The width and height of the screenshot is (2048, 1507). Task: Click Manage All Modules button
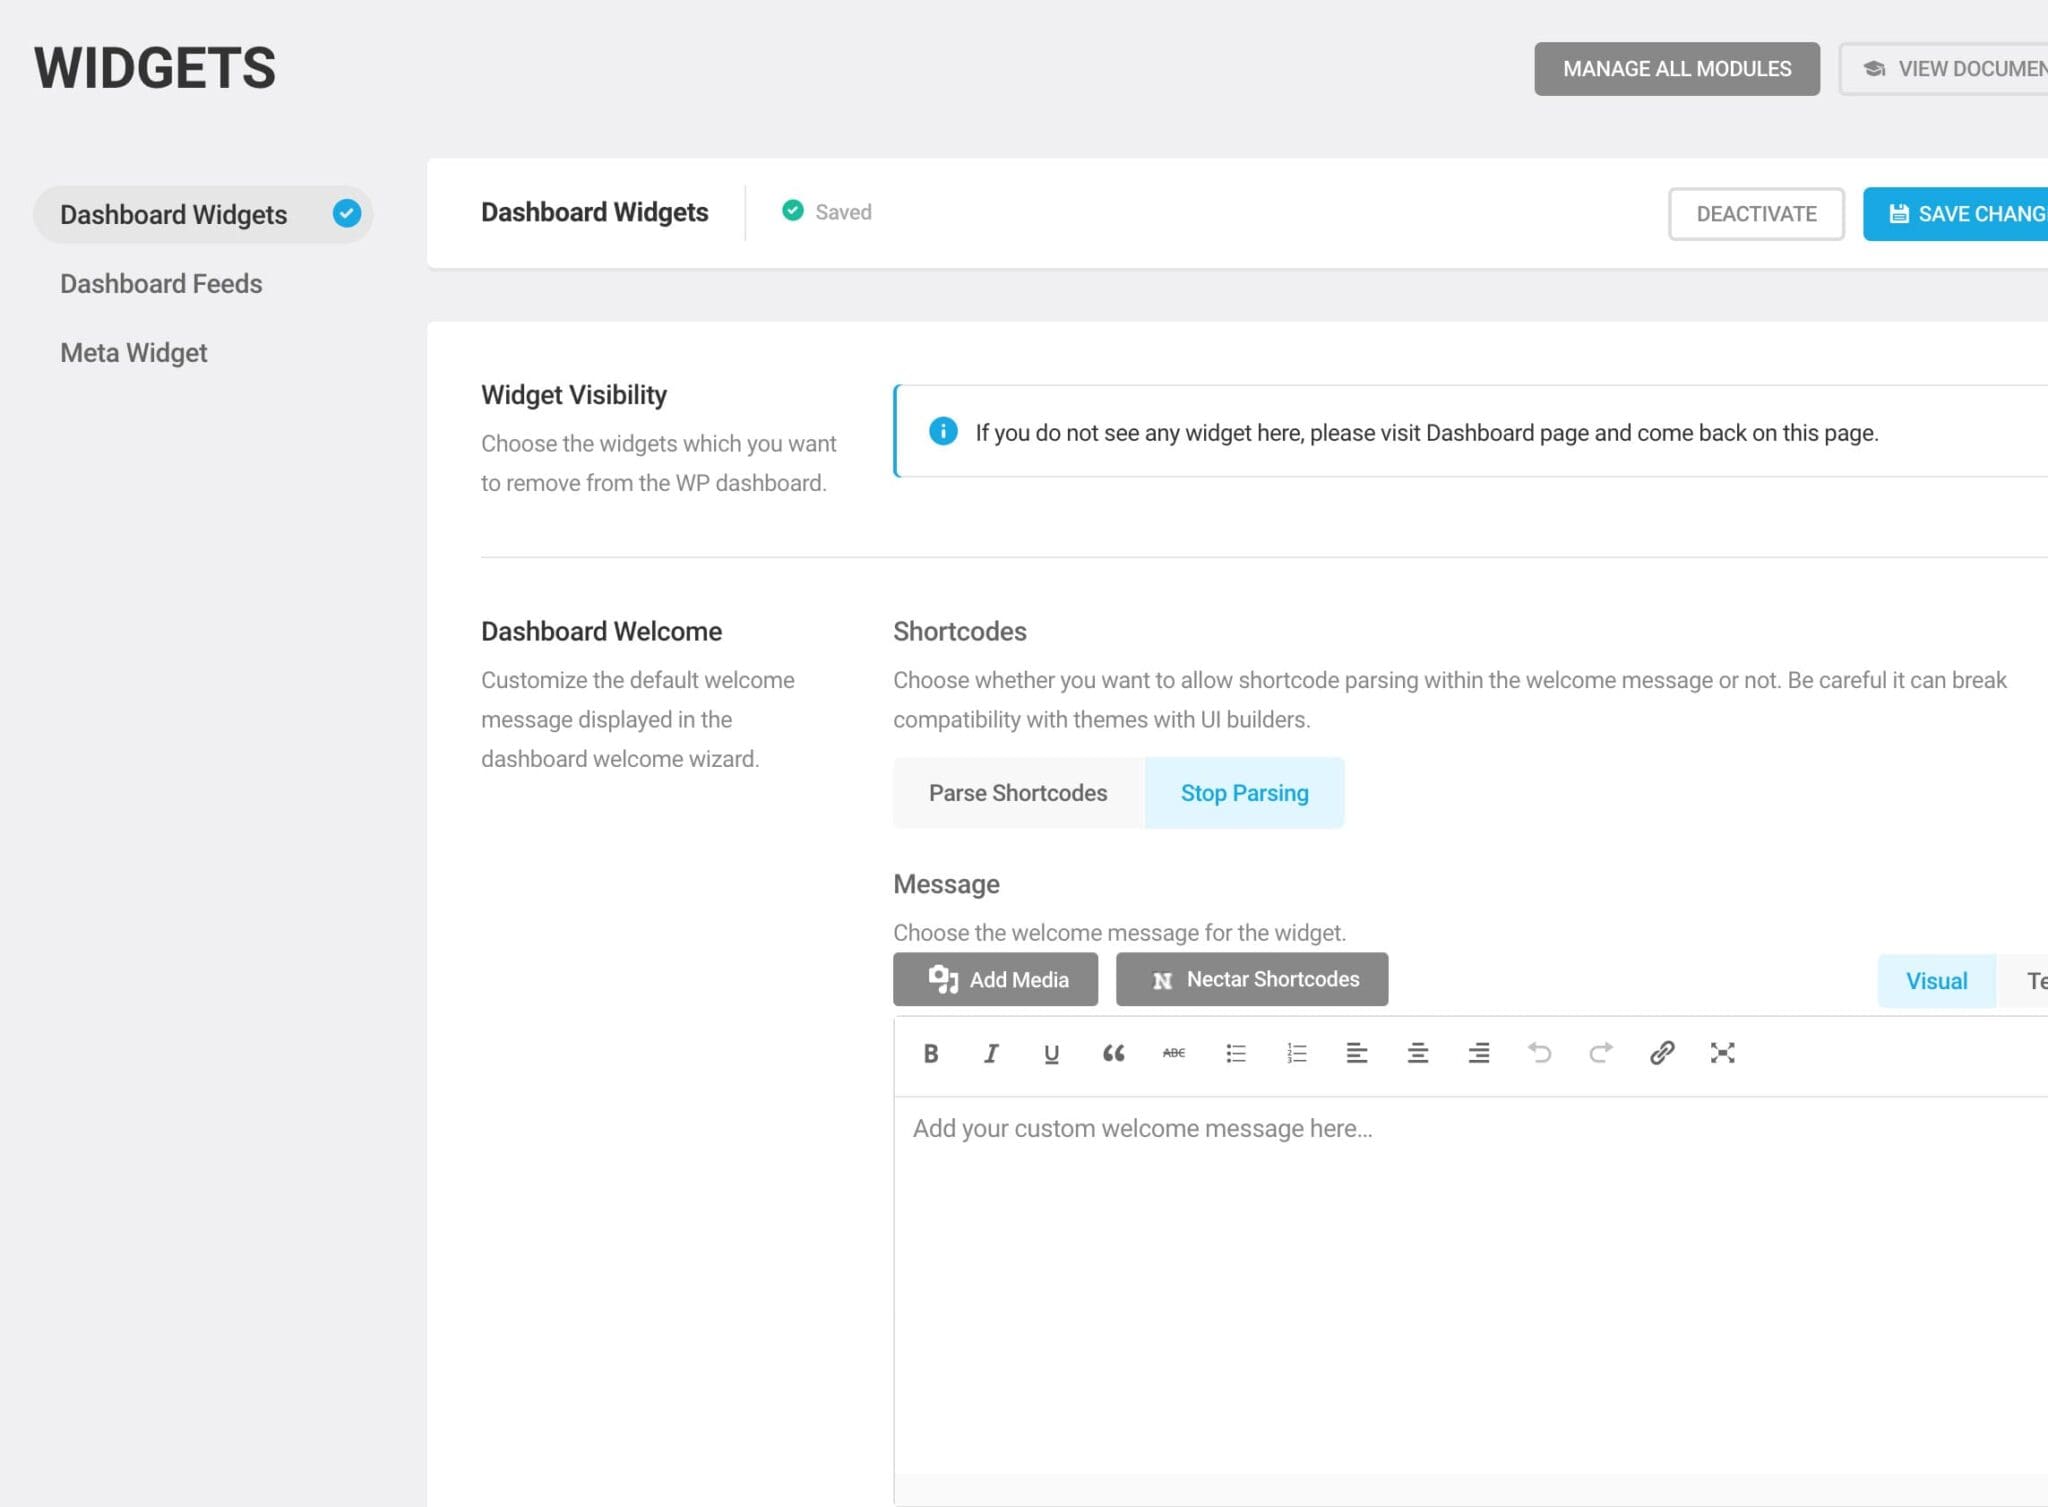[x=1676, y=69]
